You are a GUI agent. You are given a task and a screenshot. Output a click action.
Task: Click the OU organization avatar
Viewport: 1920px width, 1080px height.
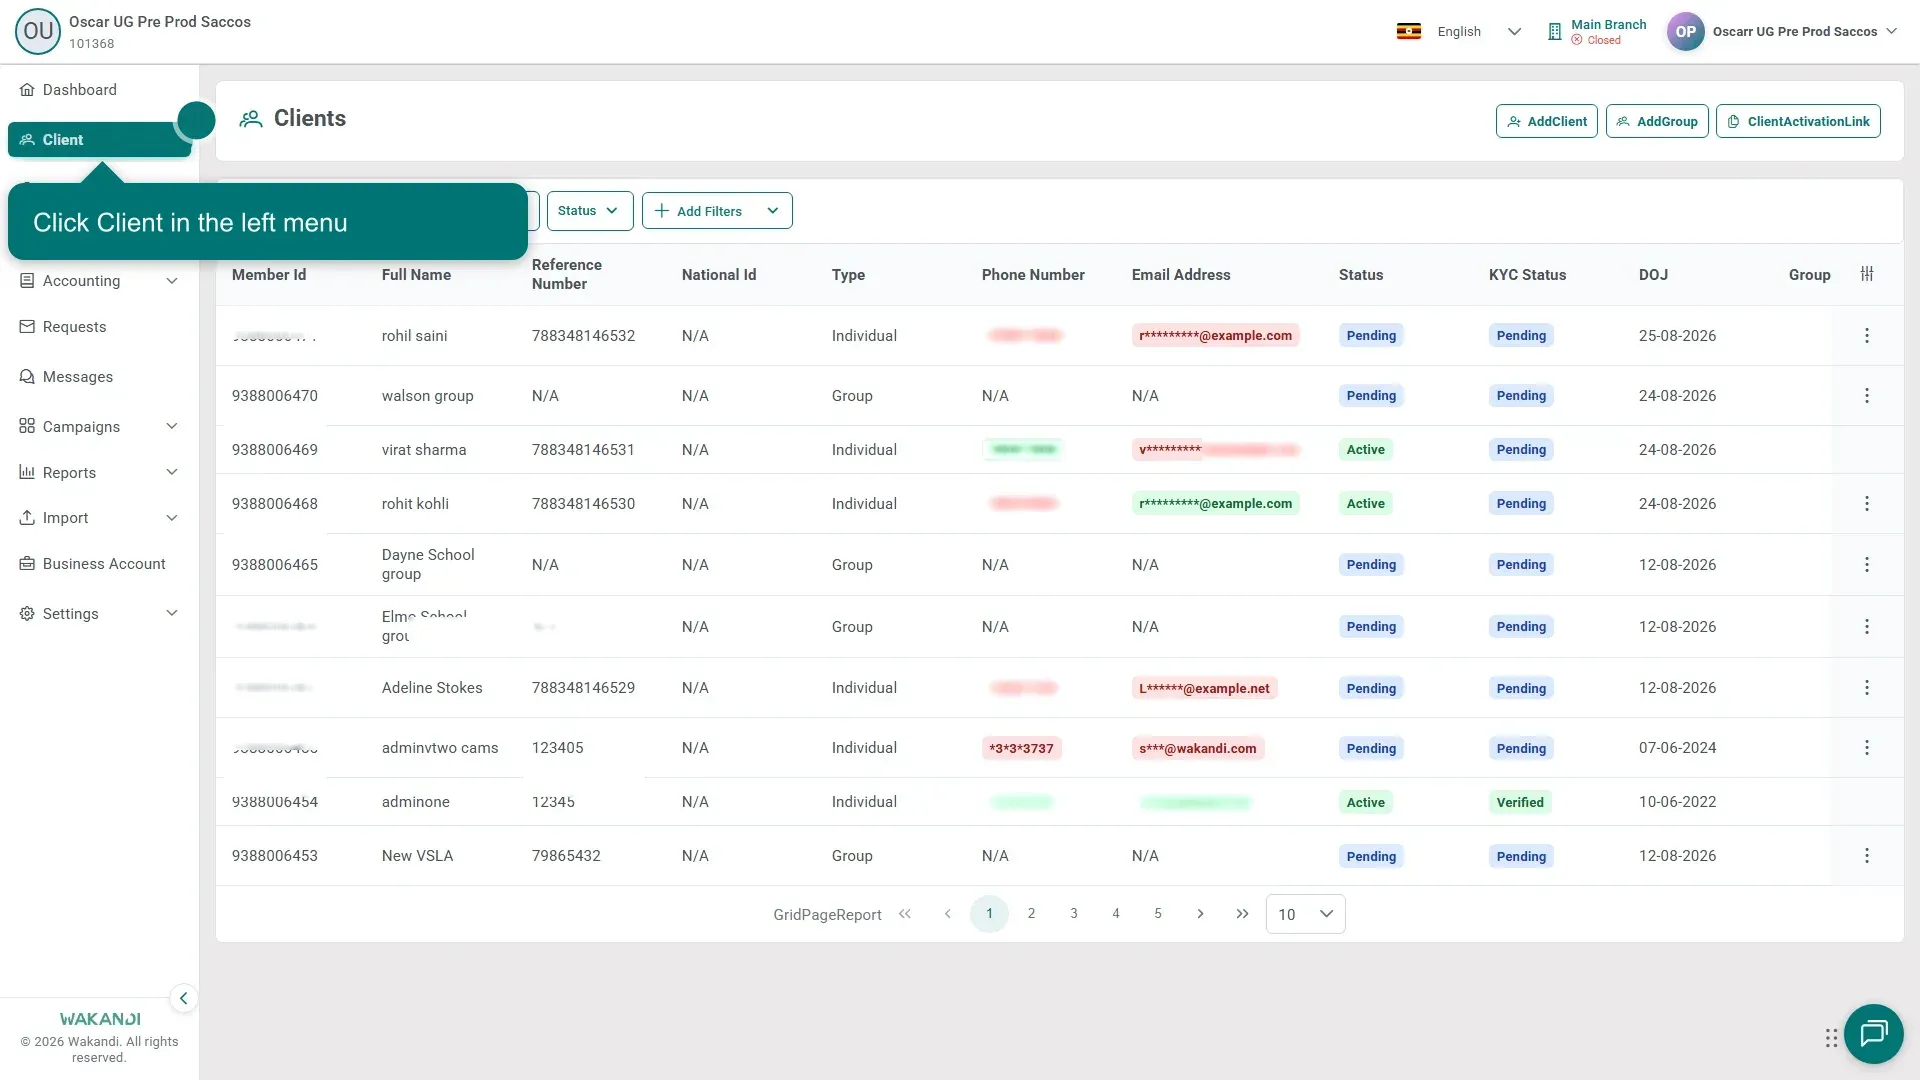[x=38, y=31]
